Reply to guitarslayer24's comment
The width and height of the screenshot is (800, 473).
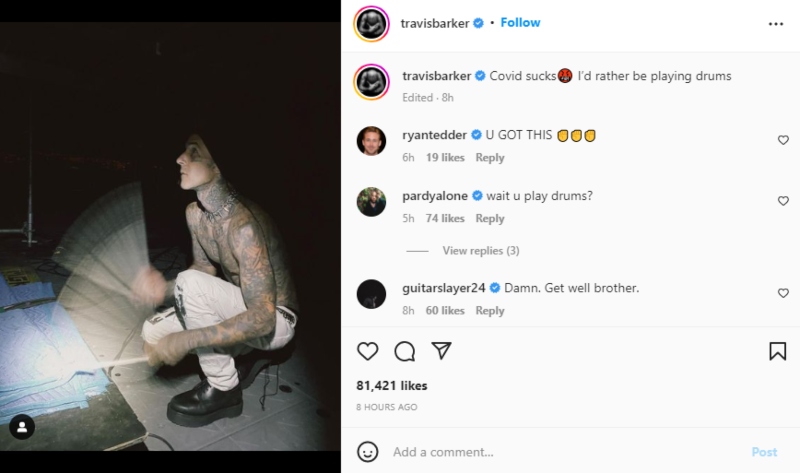coord(490,311)
